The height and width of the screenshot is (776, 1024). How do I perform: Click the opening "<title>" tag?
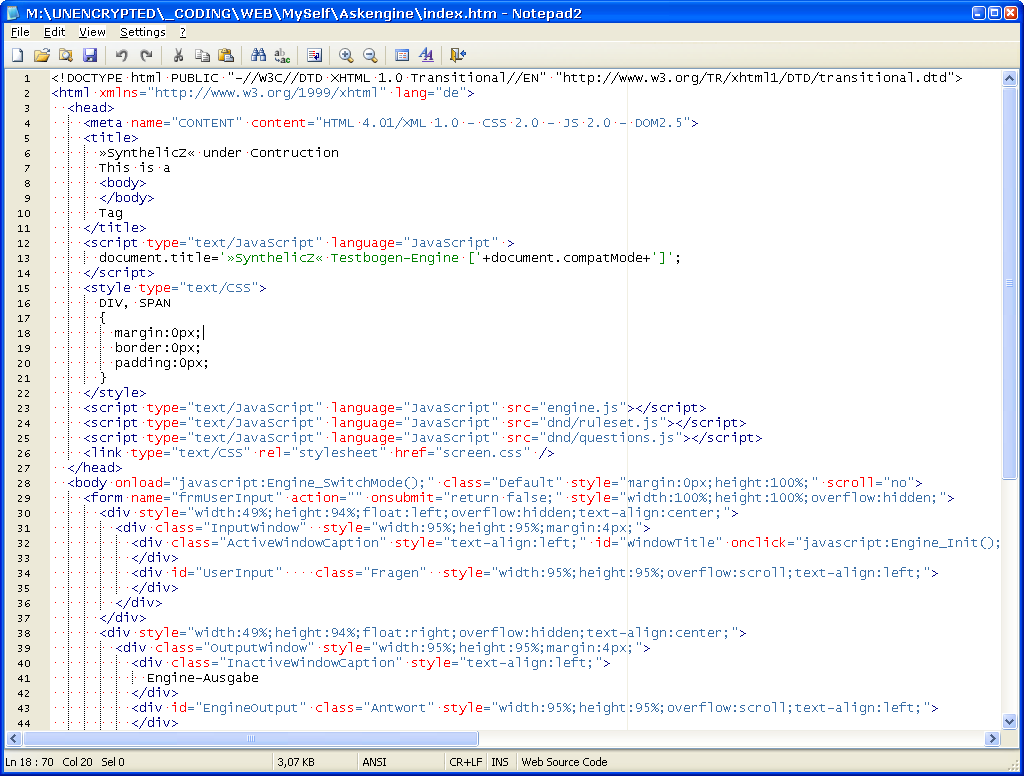111,138
